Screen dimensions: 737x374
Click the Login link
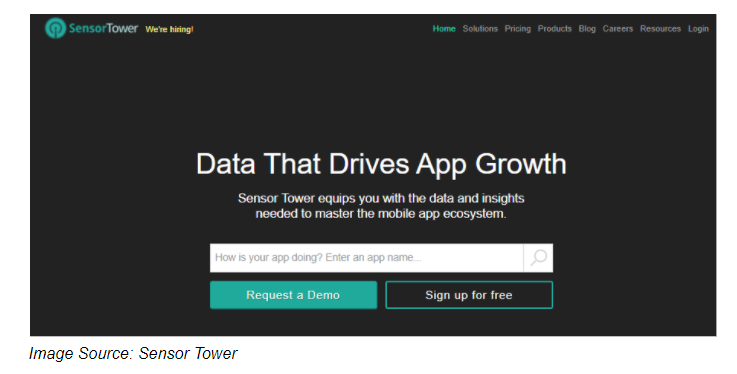[698, 29]
